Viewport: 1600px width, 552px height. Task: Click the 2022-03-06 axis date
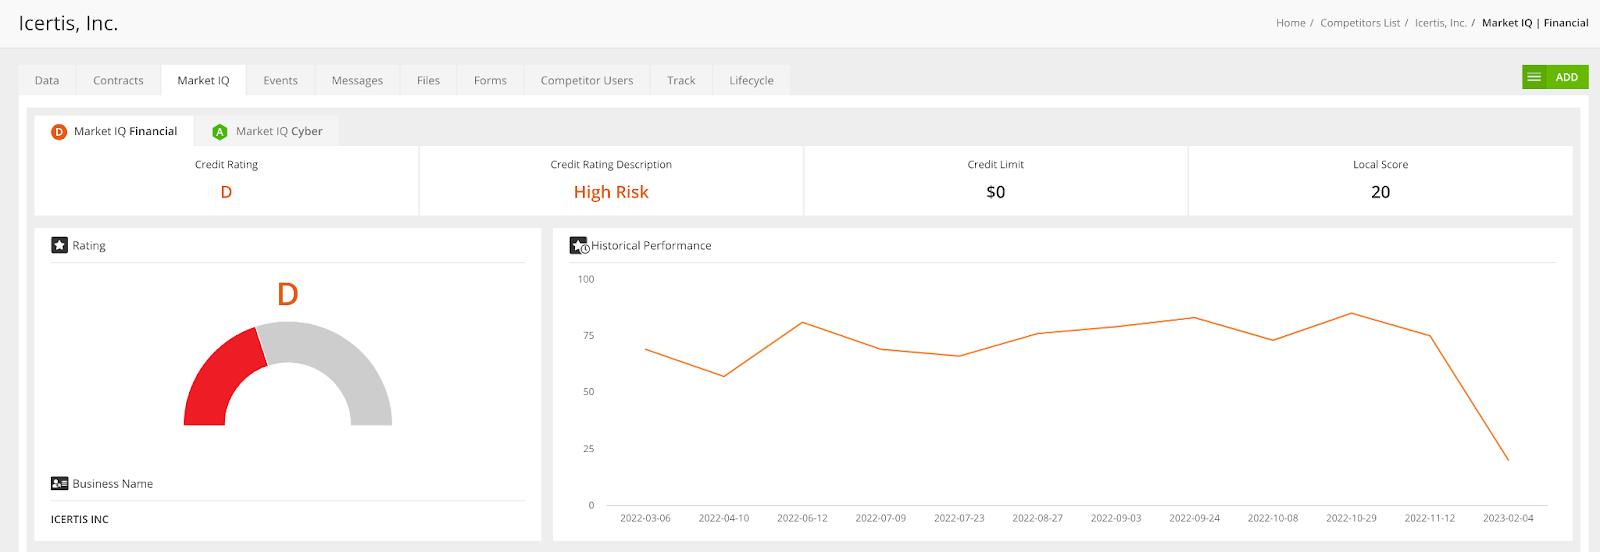pyautogui.click(x=645, y=518)
